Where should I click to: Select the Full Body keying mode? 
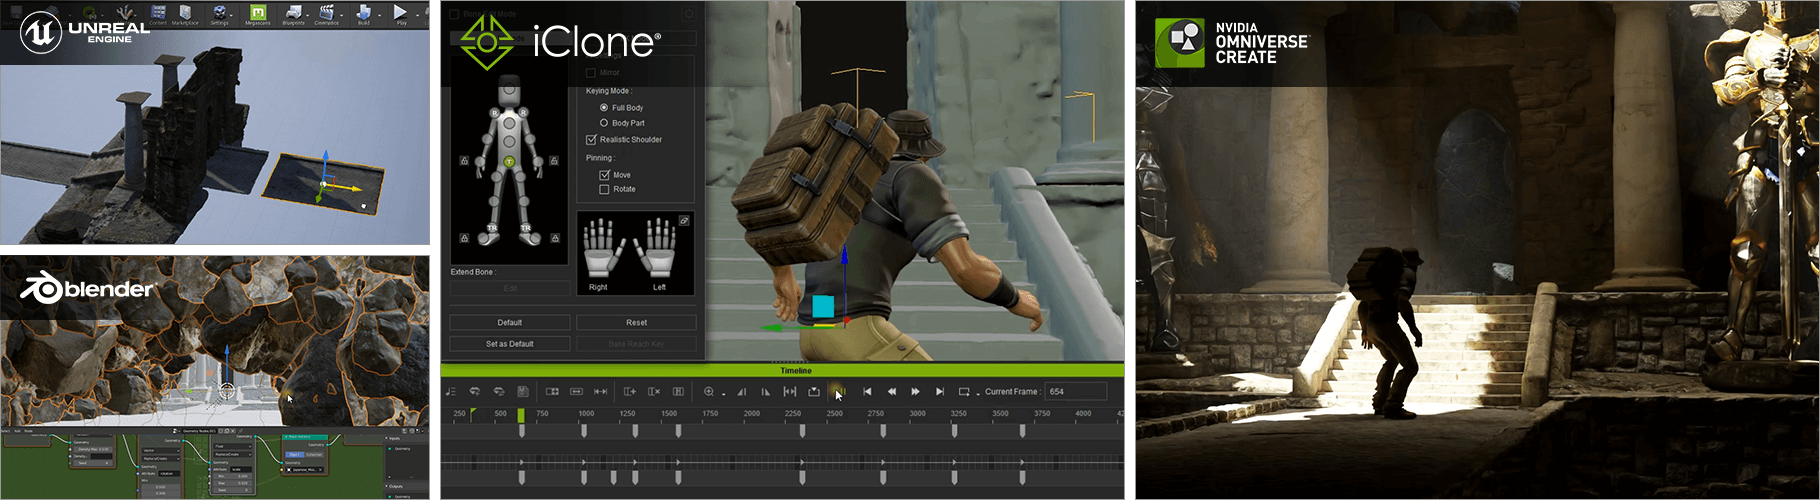604,107
